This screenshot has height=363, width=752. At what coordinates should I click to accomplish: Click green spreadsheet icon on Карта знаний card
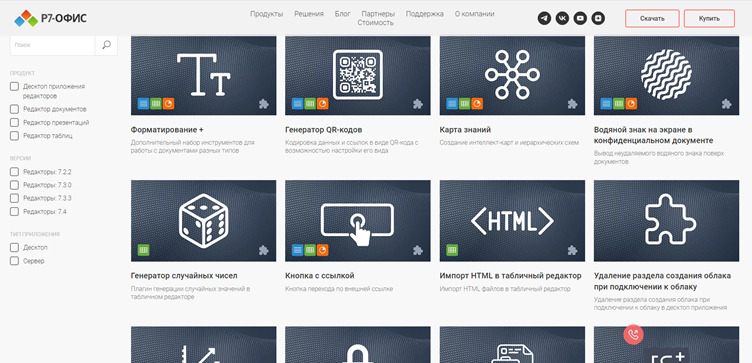click(x=465, y=104)
